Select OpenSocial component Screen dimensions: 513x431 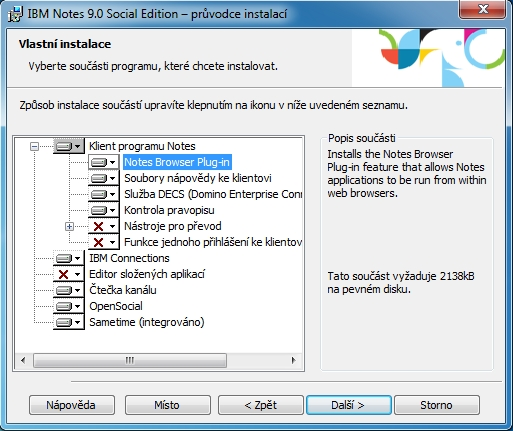click(x=116, y=306)
